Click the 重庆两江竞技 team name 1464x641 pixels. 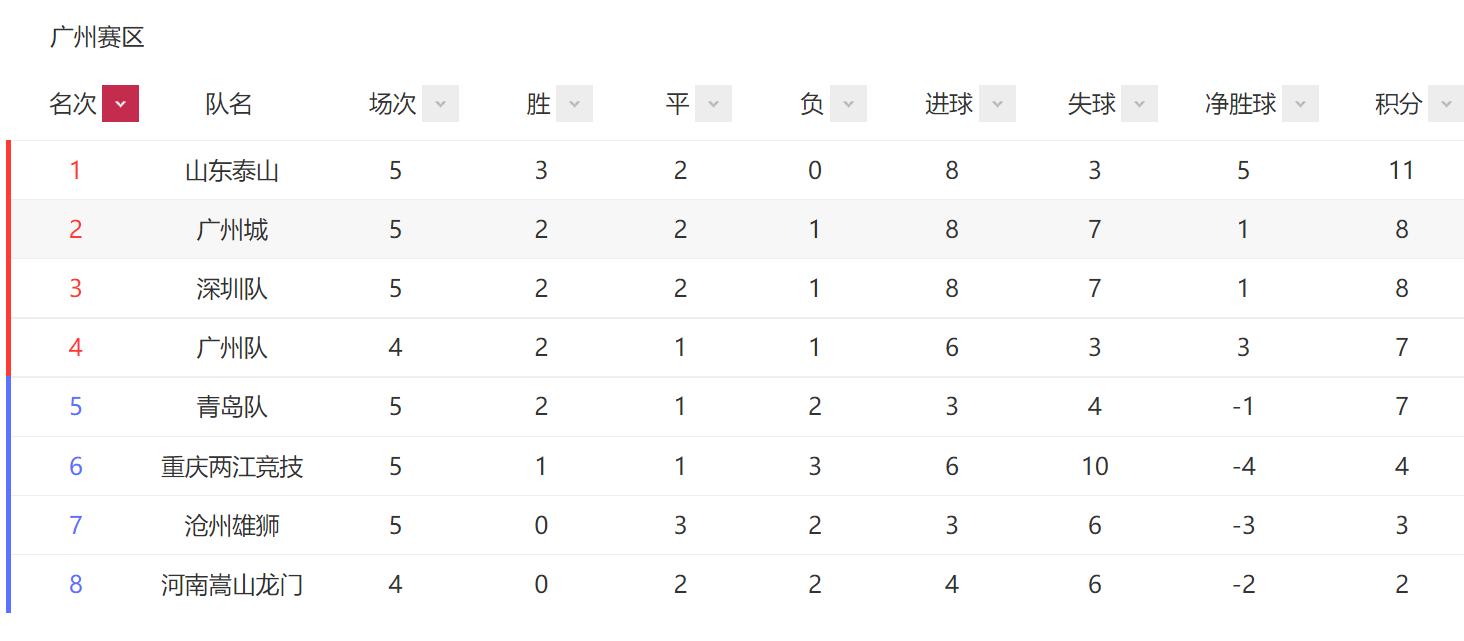pos(232,467)
